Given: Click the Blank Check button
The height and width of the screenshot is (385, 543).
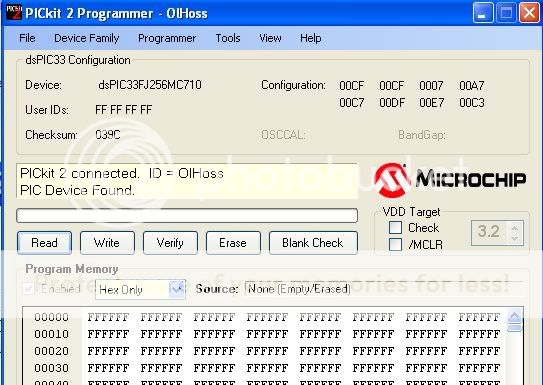Looking at the screenshot, I should click(313, 243).
